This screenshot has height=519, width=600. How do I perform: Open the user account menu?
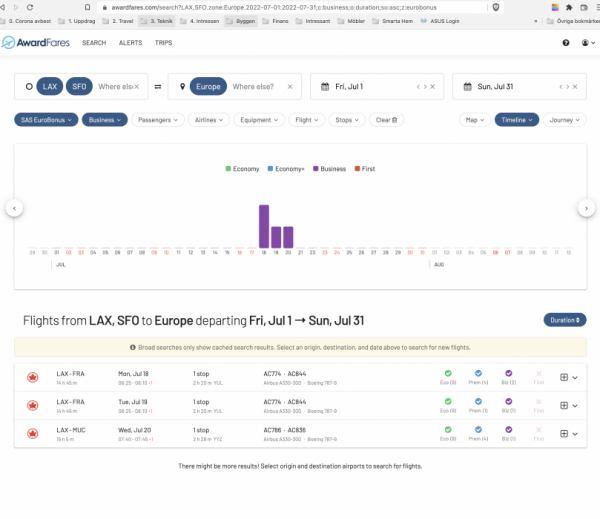[x=585, y=43]
